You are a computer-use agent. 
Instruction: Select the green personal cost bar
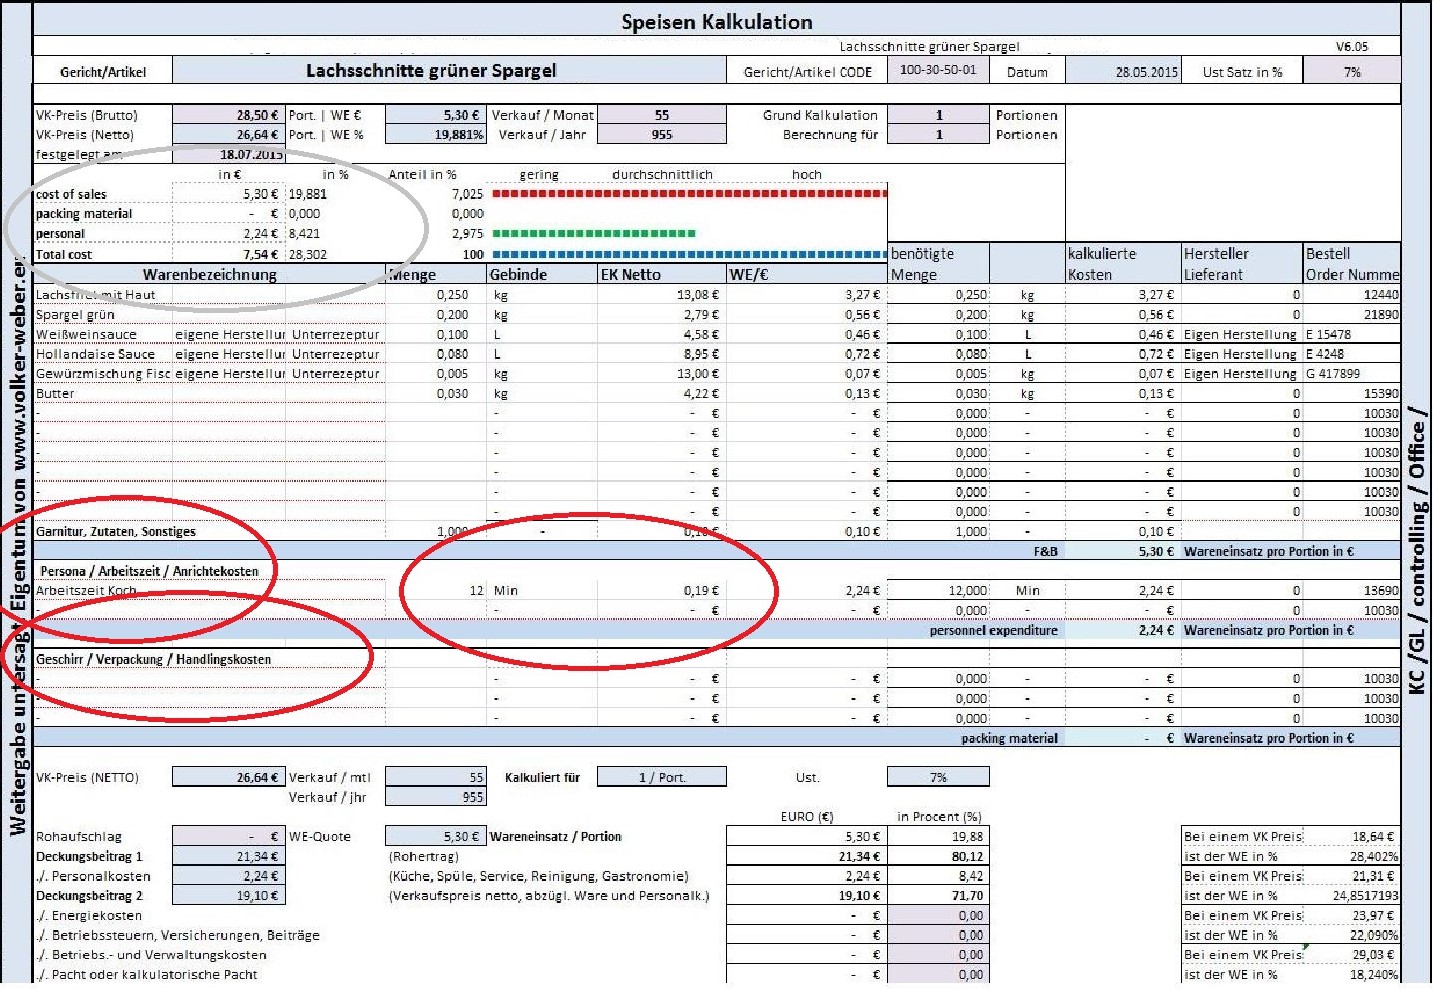coord(594,234)
